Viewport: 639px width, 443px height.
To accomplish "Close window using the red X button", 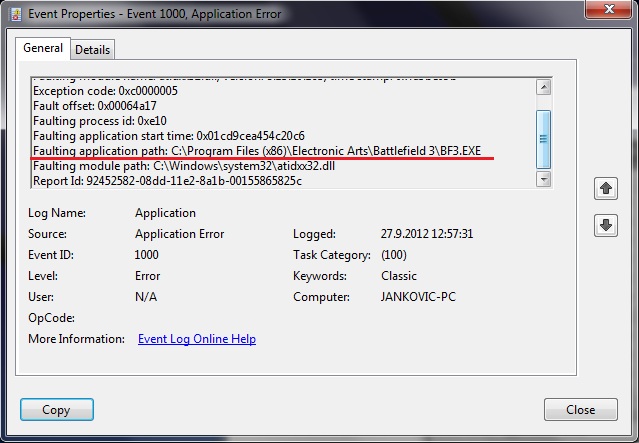I will point(608,9).
